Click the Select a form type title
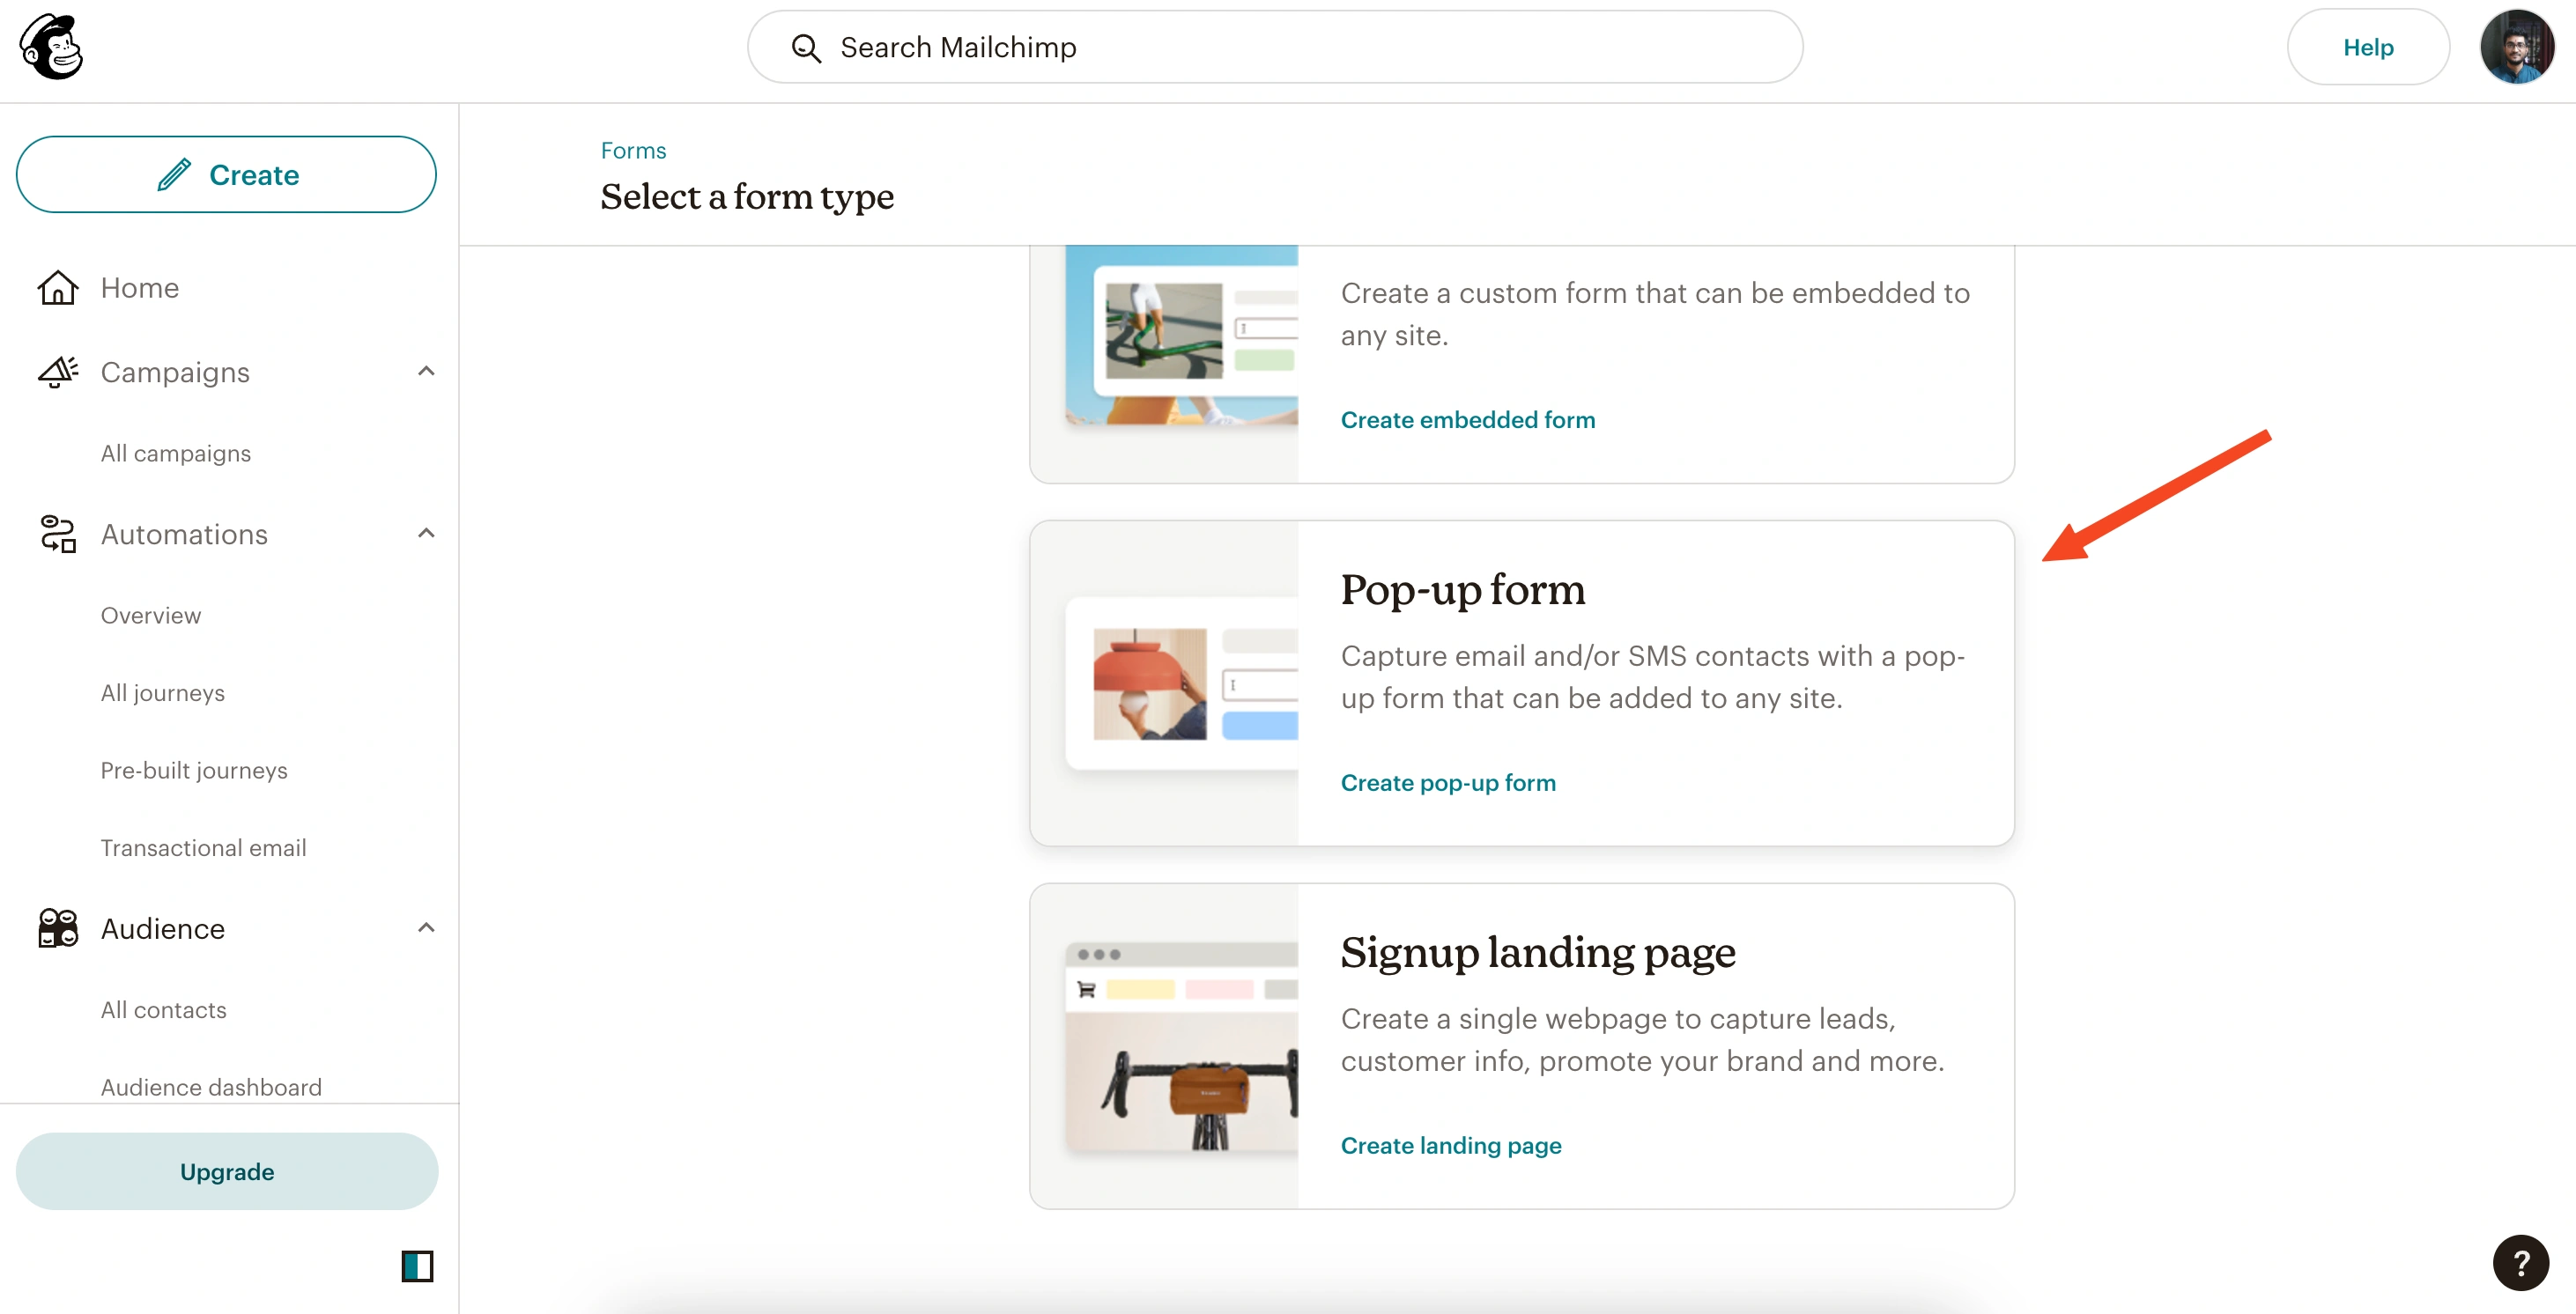 [x=747, y=197]
